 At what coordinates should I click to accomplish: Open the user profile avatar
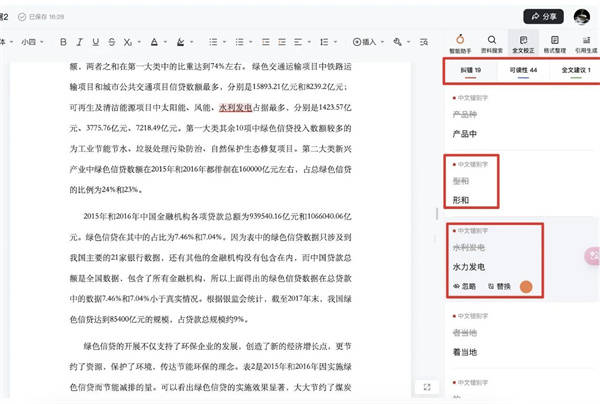(x=583, y=16)
